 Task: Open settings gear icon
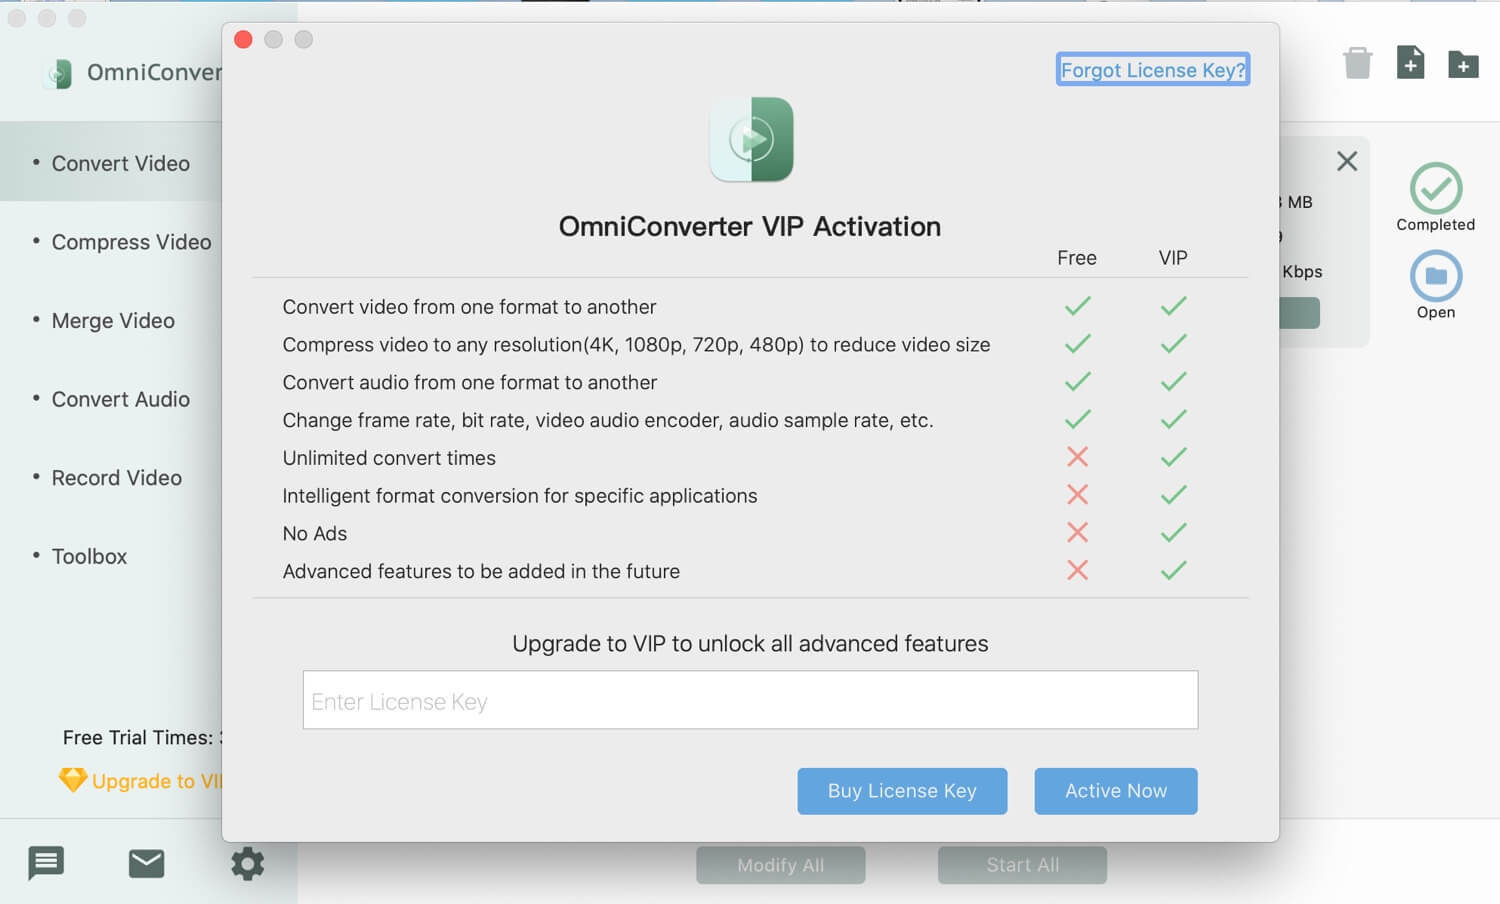247,863
